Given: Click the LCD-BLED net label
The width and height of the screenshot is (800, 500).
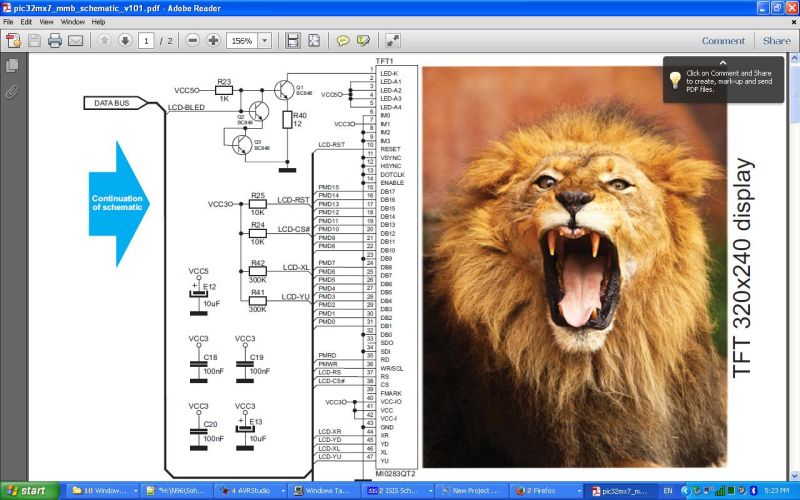Looking at the screenshot, I should [x=186, y=107].
